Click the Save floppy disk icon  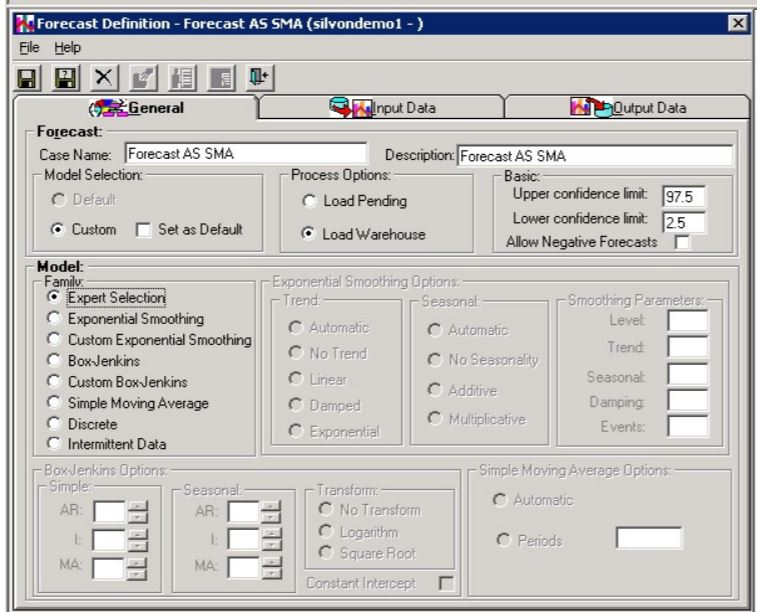click(27, 78)
